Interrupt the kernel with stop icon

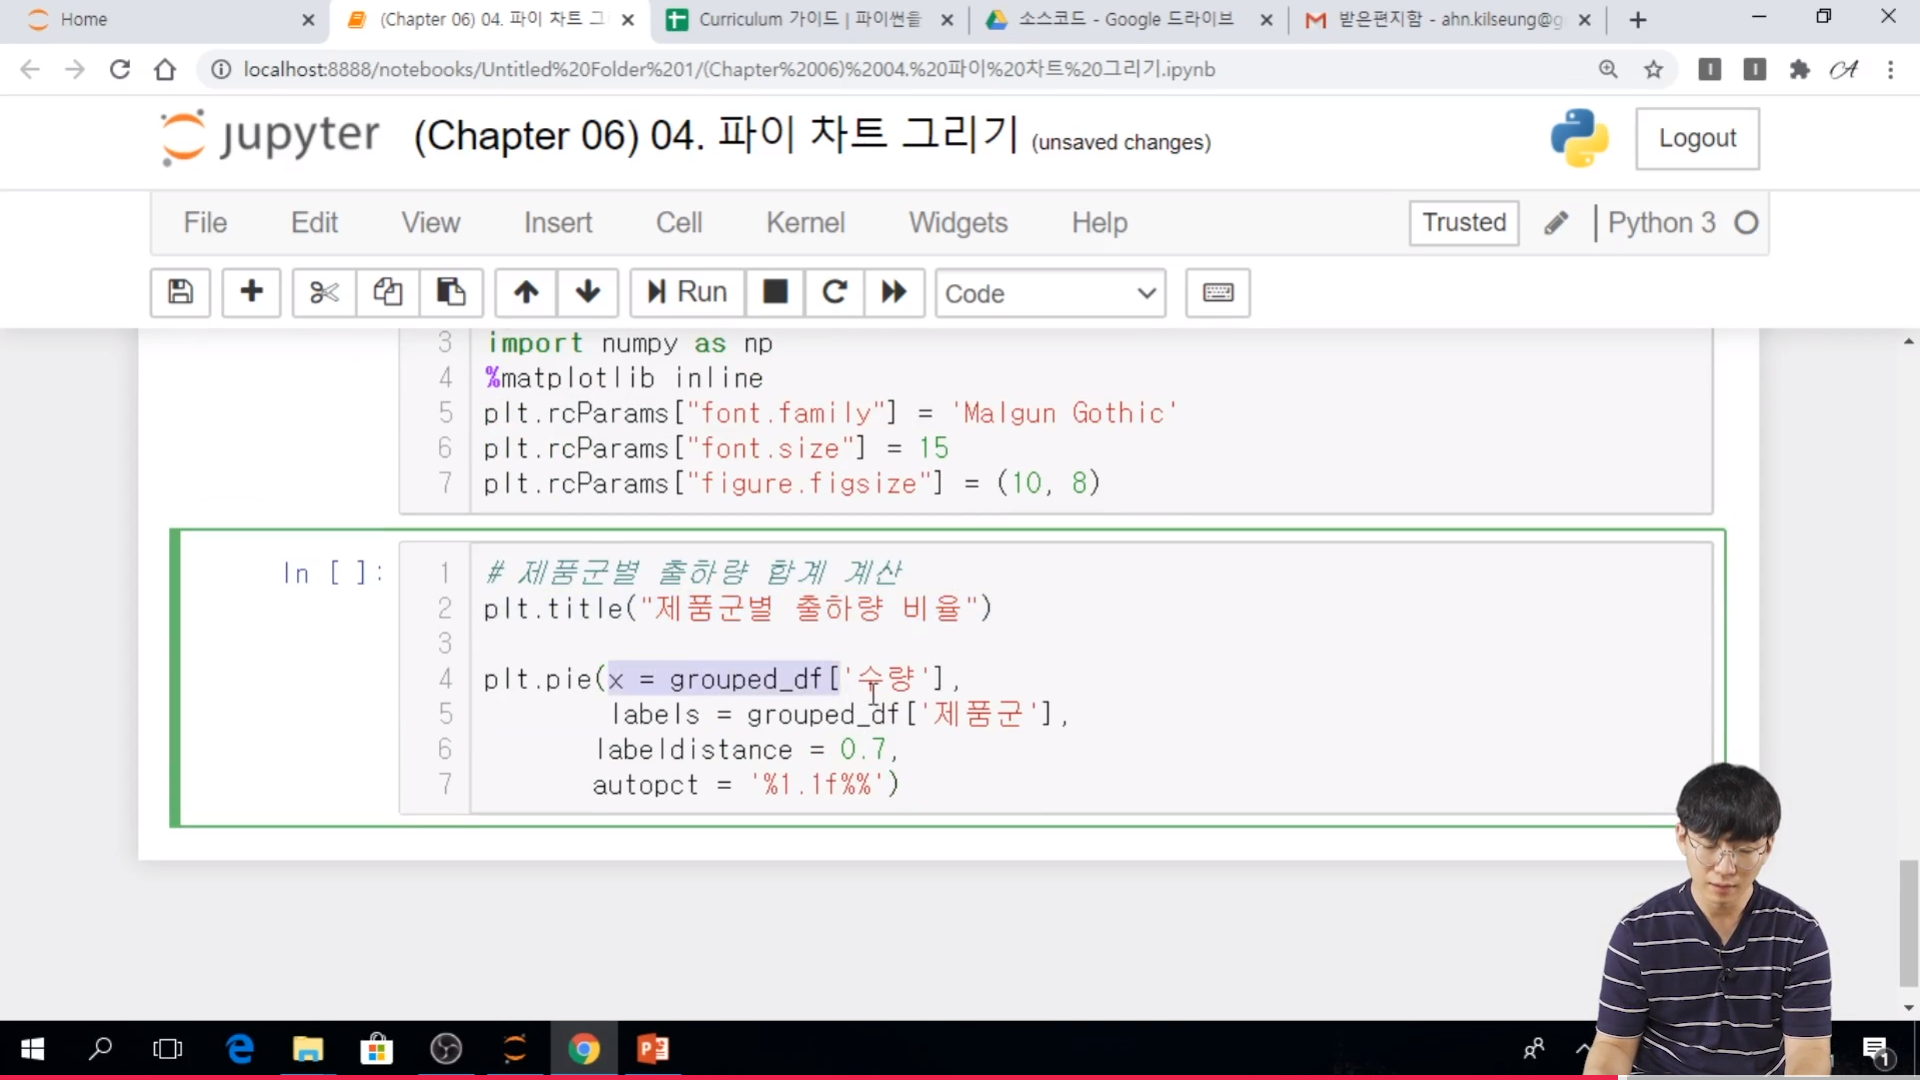click(775, 292)
